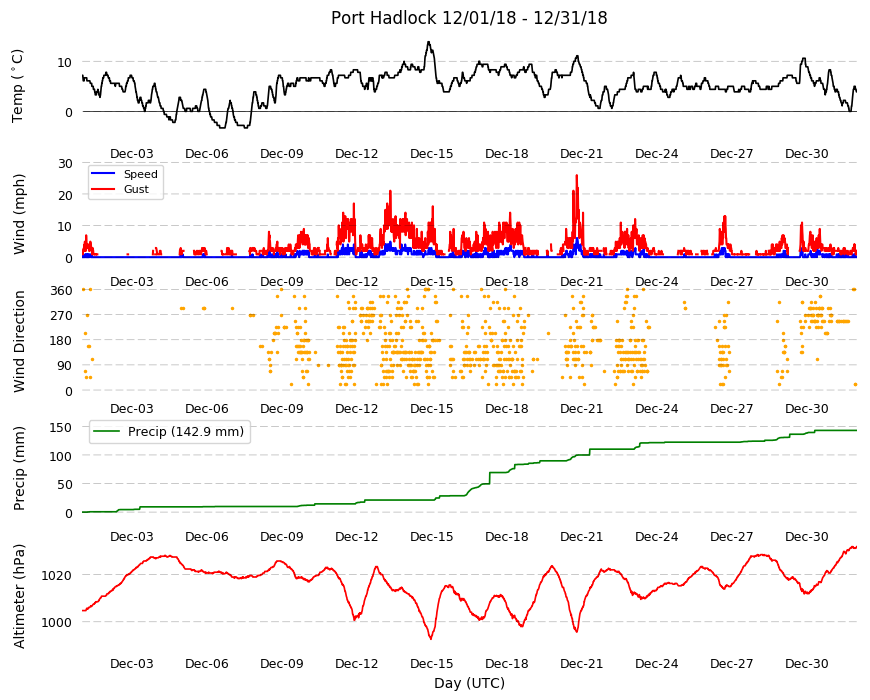Screen dimensions: 870x700
Task: Click the 150 tick on precipitation axis
Action: click(61, 427)
